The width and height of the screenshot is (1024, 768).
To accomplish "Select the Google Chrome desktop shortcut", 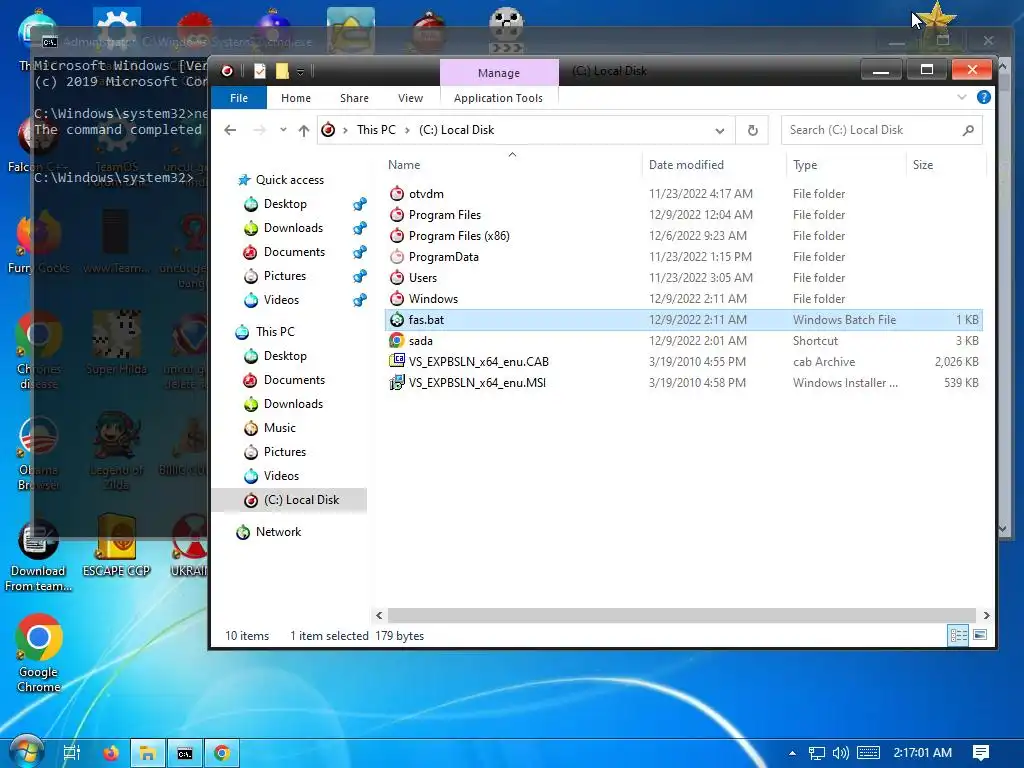I will (x=39, y=653).
